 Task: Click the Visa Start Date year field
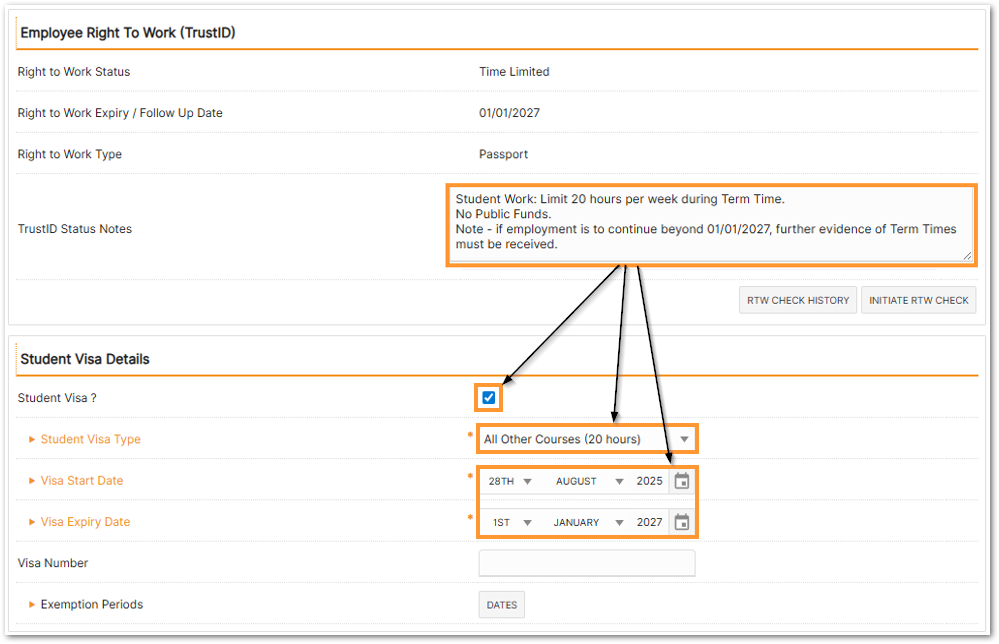pos(649,481)
